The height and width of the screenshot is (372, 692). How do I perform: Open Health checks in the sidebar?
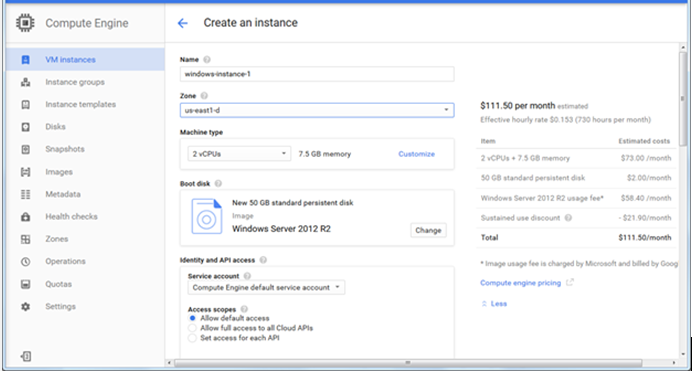pos(71,217)
